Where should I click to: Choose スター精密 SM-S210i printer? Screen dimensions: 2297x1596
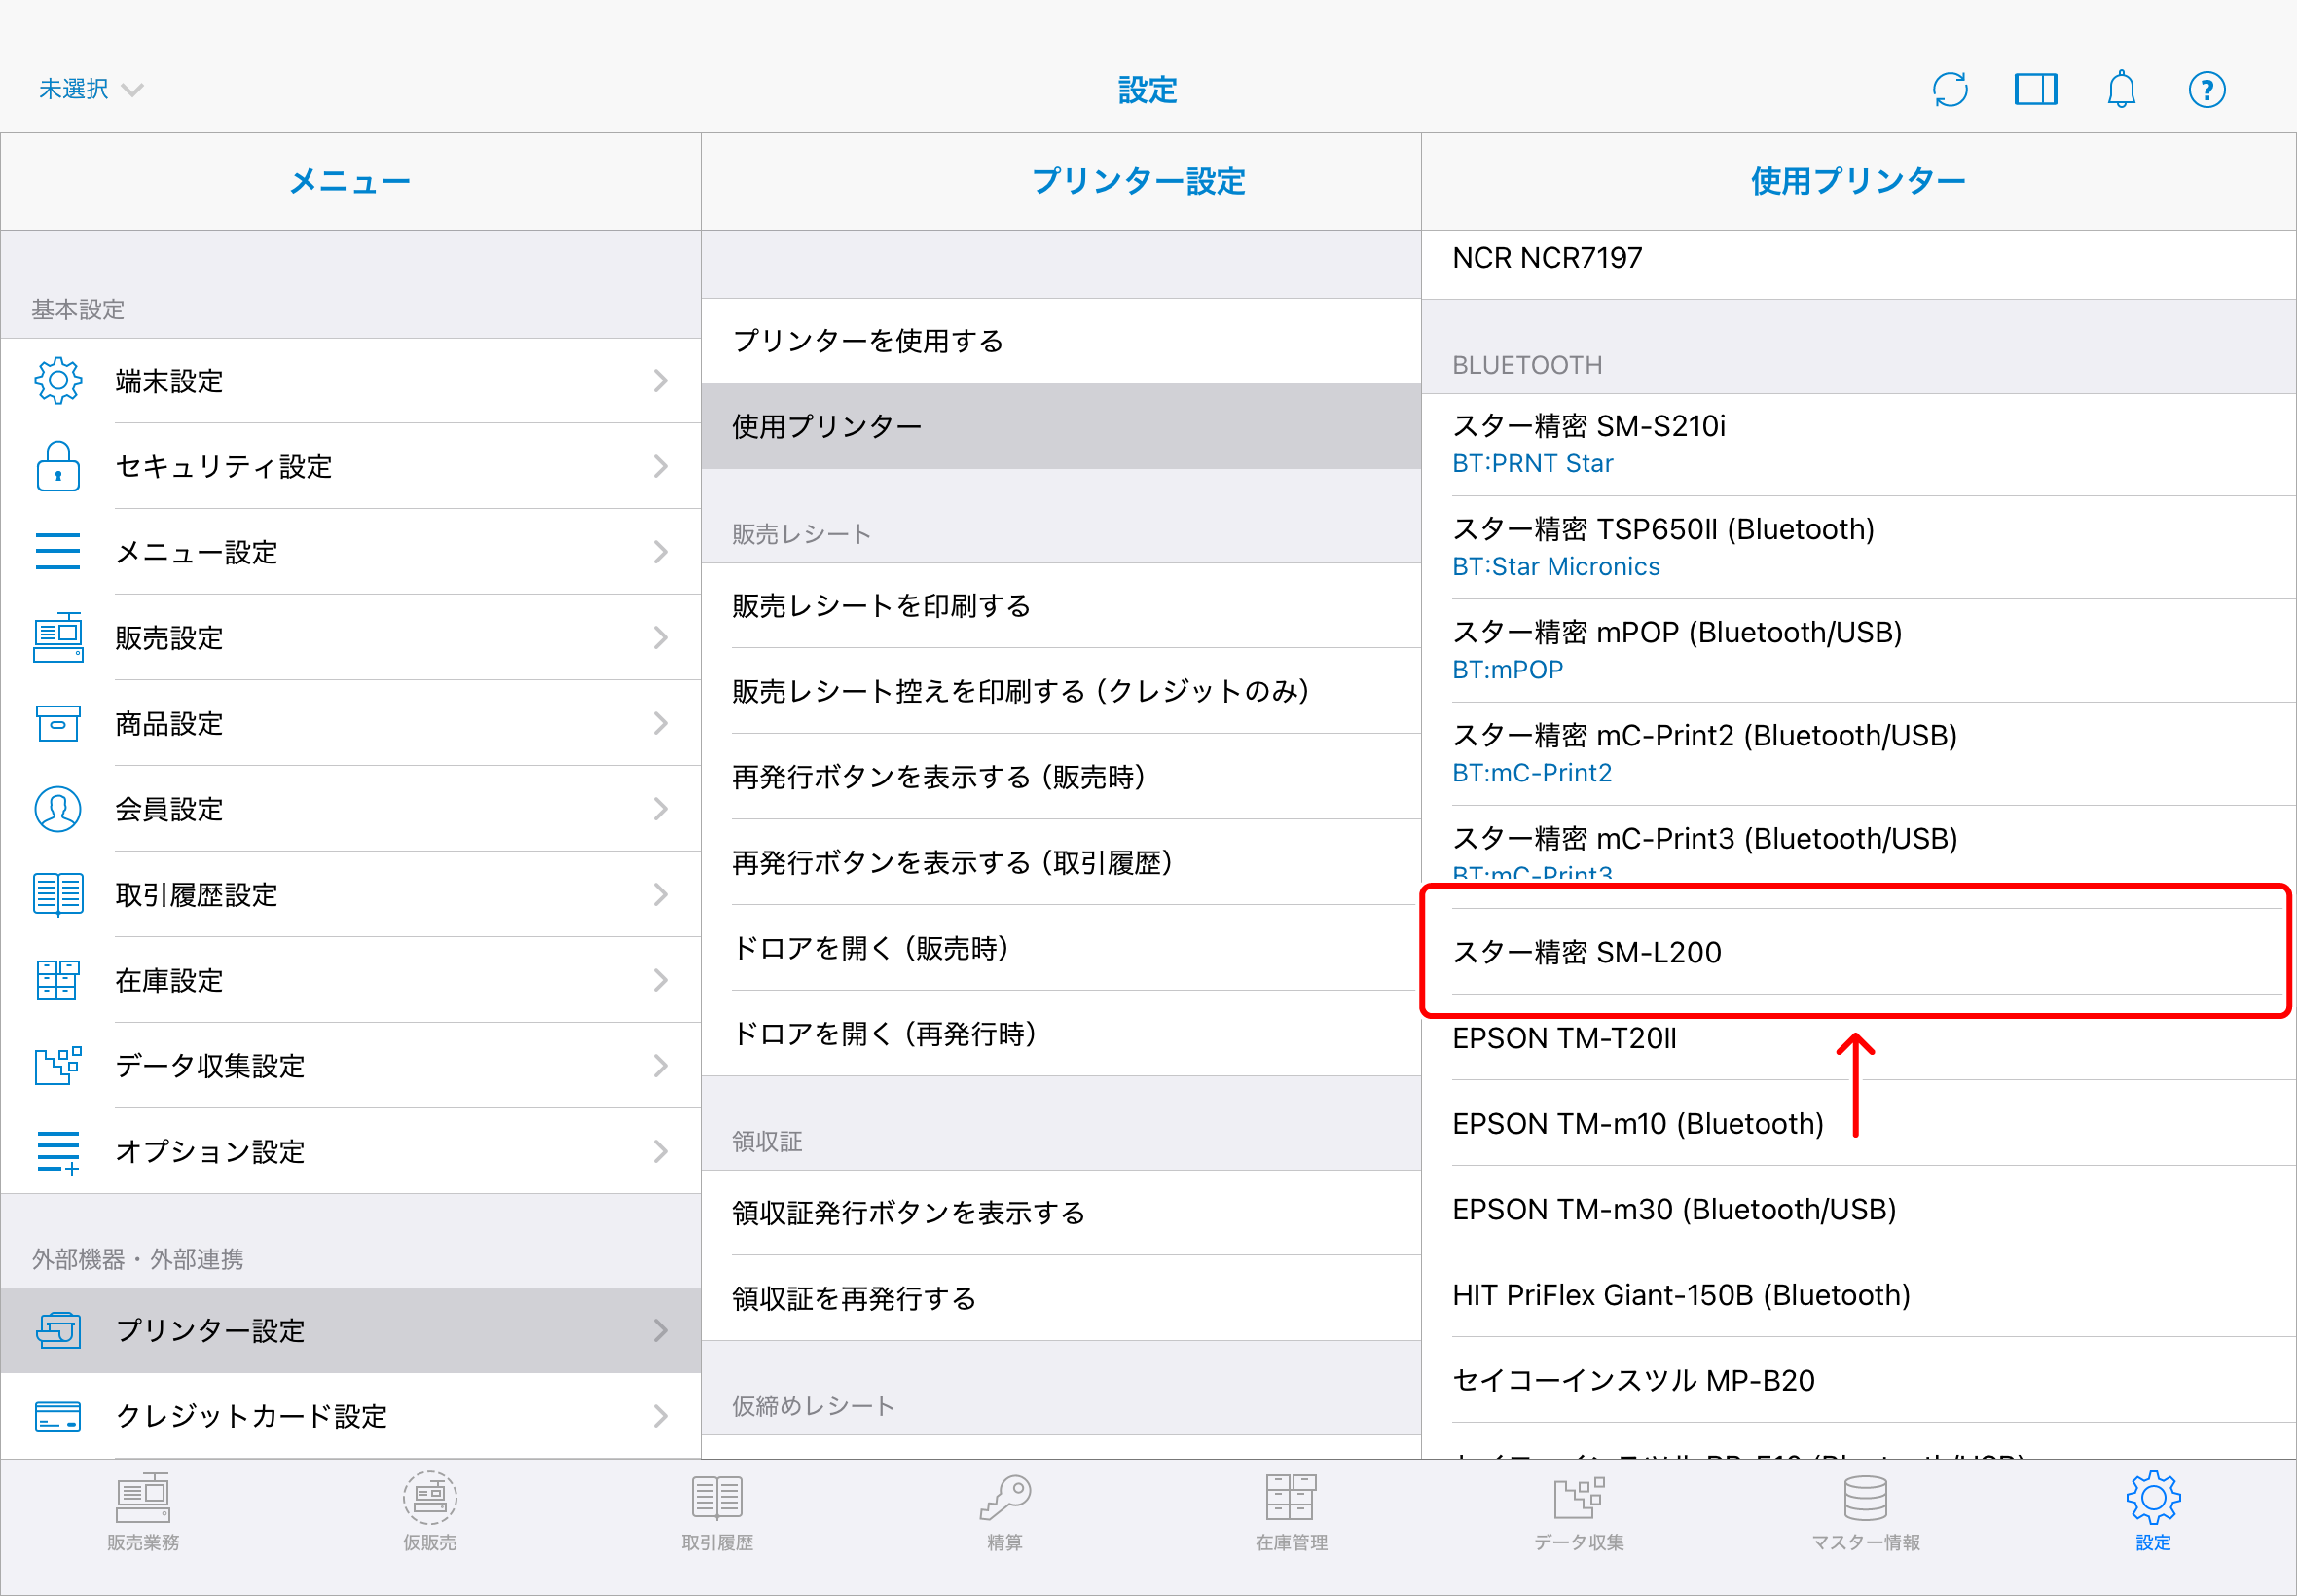[1859, 444]
